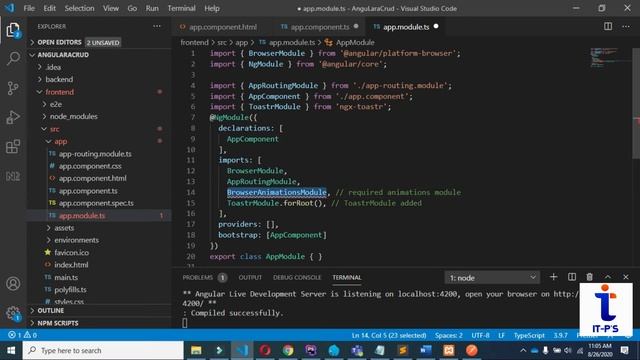Viewport: 640px width, 360px height.
Task: Split the editor to the right
Action: [608, 27]
